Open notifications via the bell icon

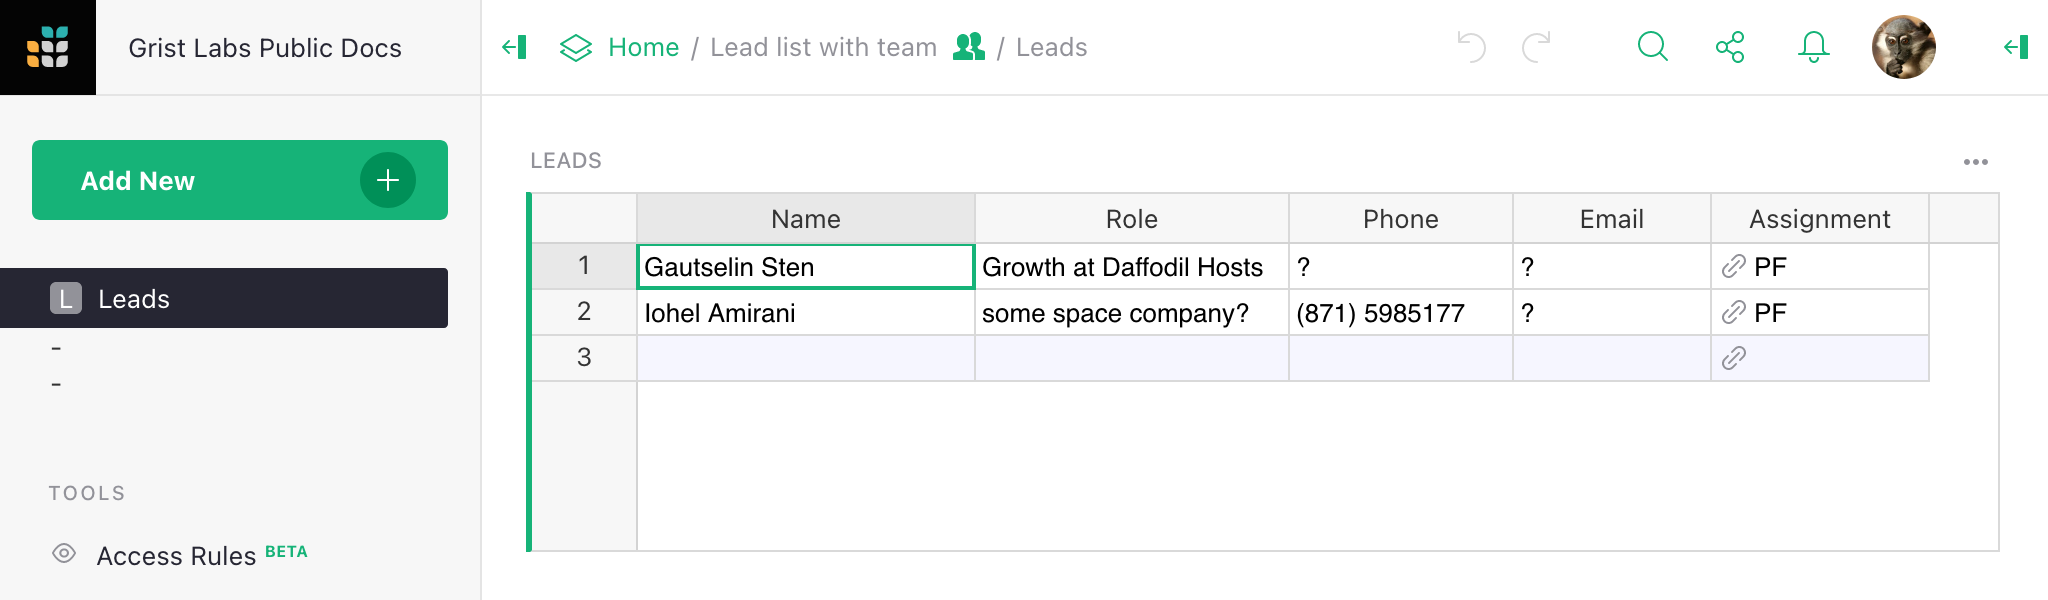point(1812,46)
